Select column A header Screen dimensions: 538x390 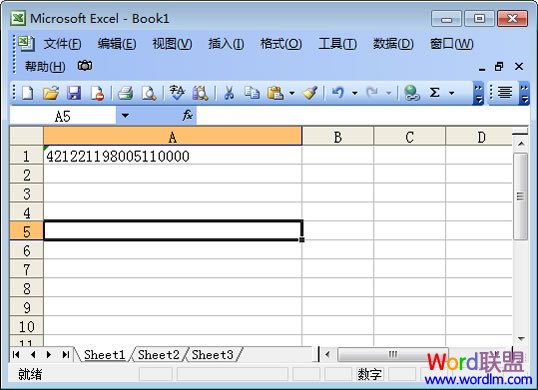(x=173, y=137)
